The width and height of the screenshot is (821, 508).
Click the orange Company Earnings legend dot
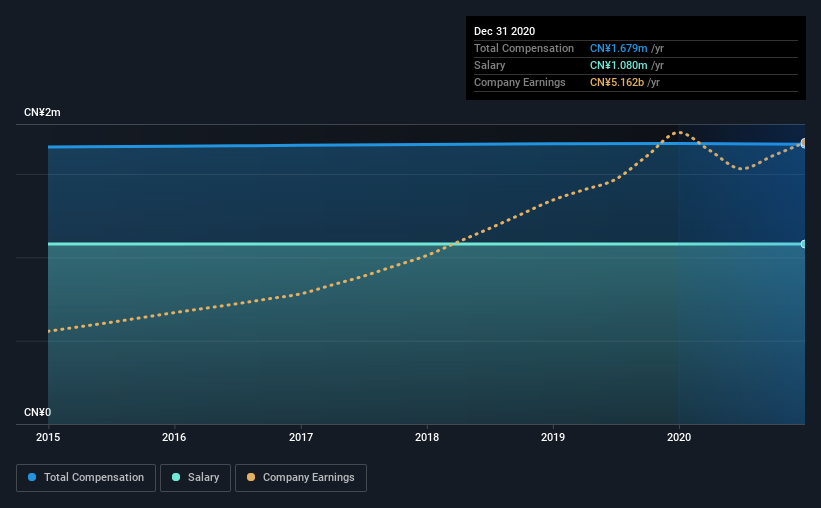251,477
